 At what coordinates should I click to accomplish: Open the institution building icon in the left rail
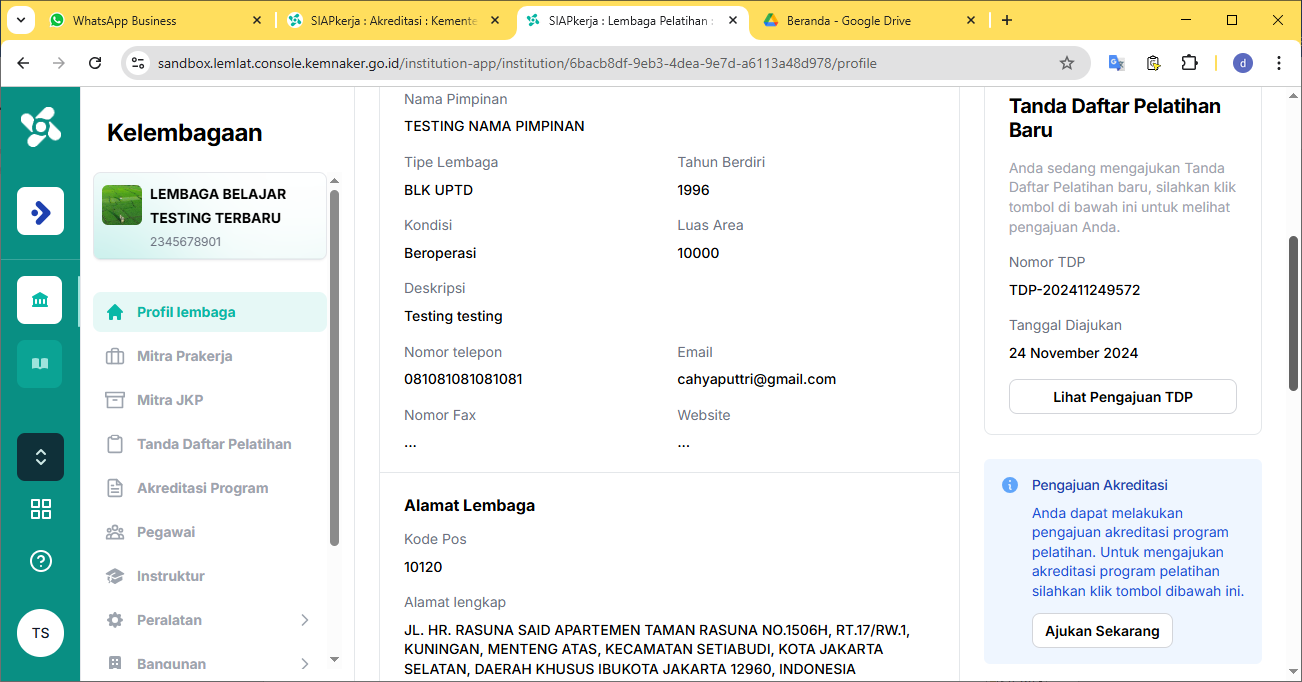[x=40, y=300]
